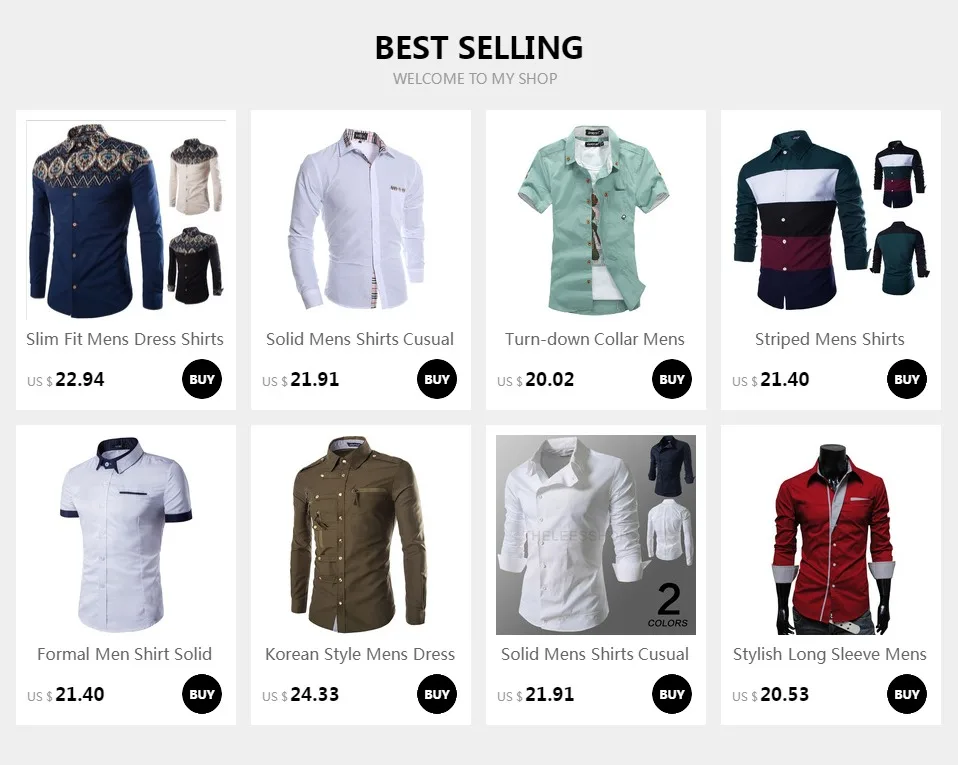
Task: Open the white short sleeve formal shirt image
Action: pyautogui.click(x=126, y=535)
